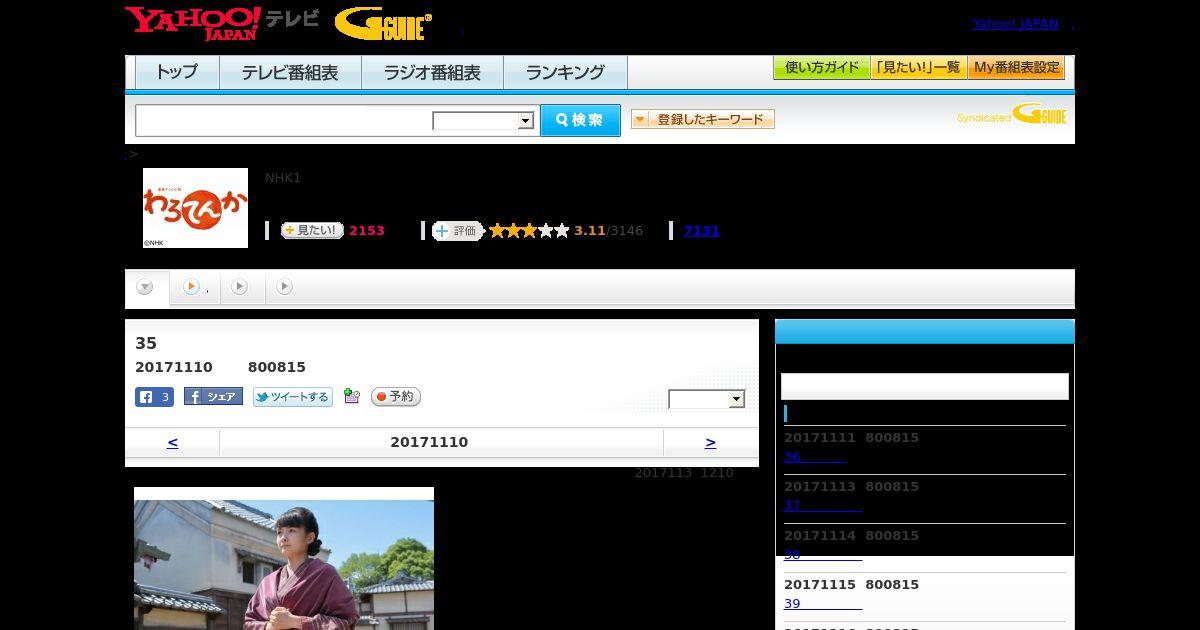Click the 20171110 date heading
The image size is (1200, 630).
point(429,442)
